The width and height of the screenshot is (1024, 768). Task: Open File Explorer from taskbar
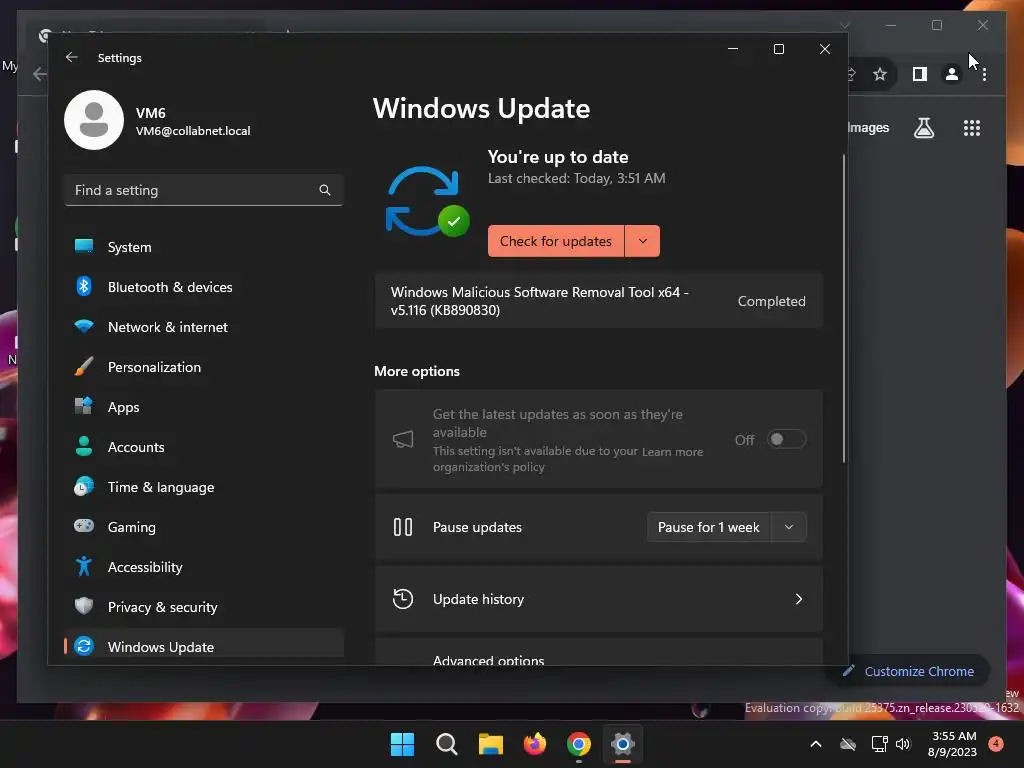pos(490,744)
